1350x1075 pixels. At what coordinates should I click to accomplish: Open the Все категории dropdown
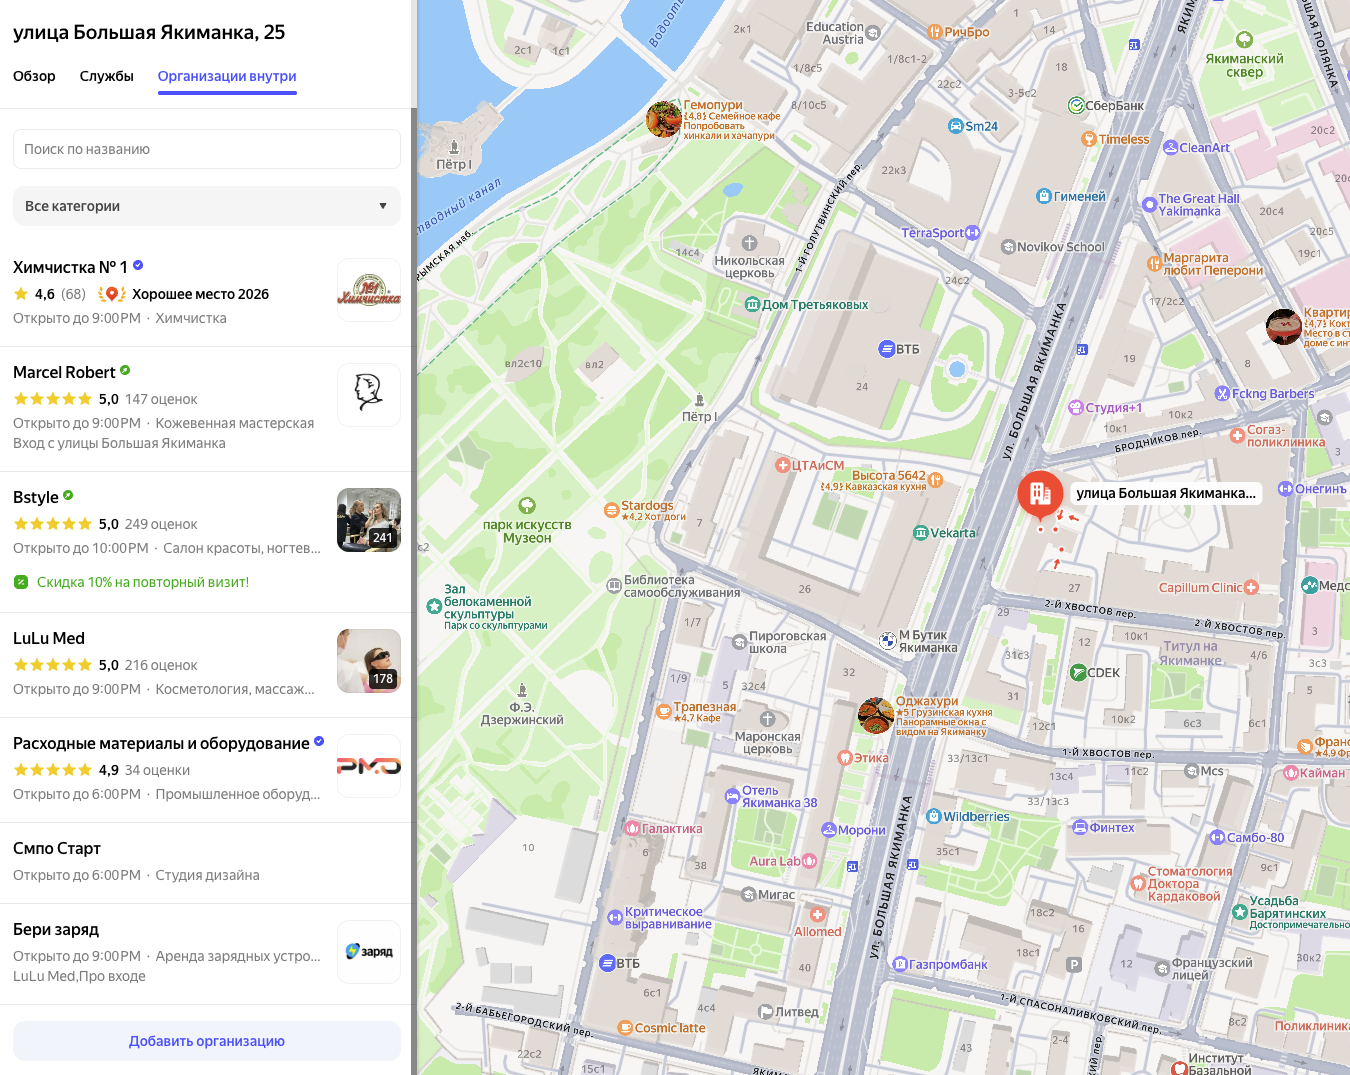coord(206,206)
